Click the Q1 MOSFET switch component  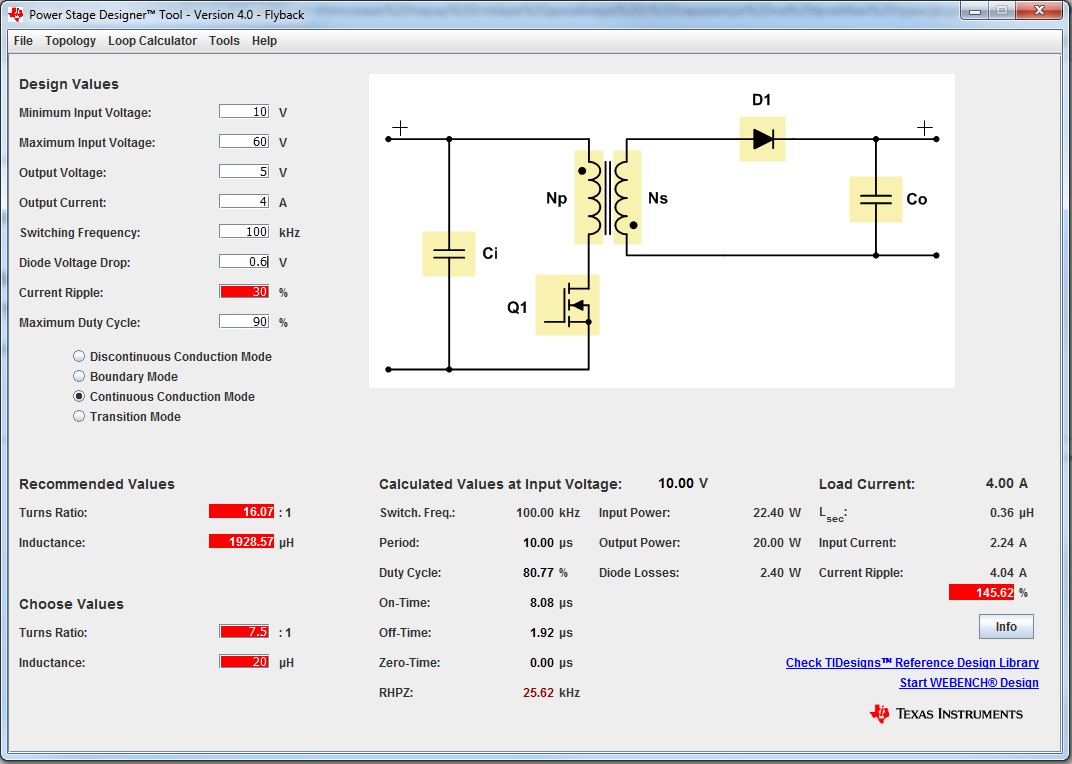click(567, 305)
